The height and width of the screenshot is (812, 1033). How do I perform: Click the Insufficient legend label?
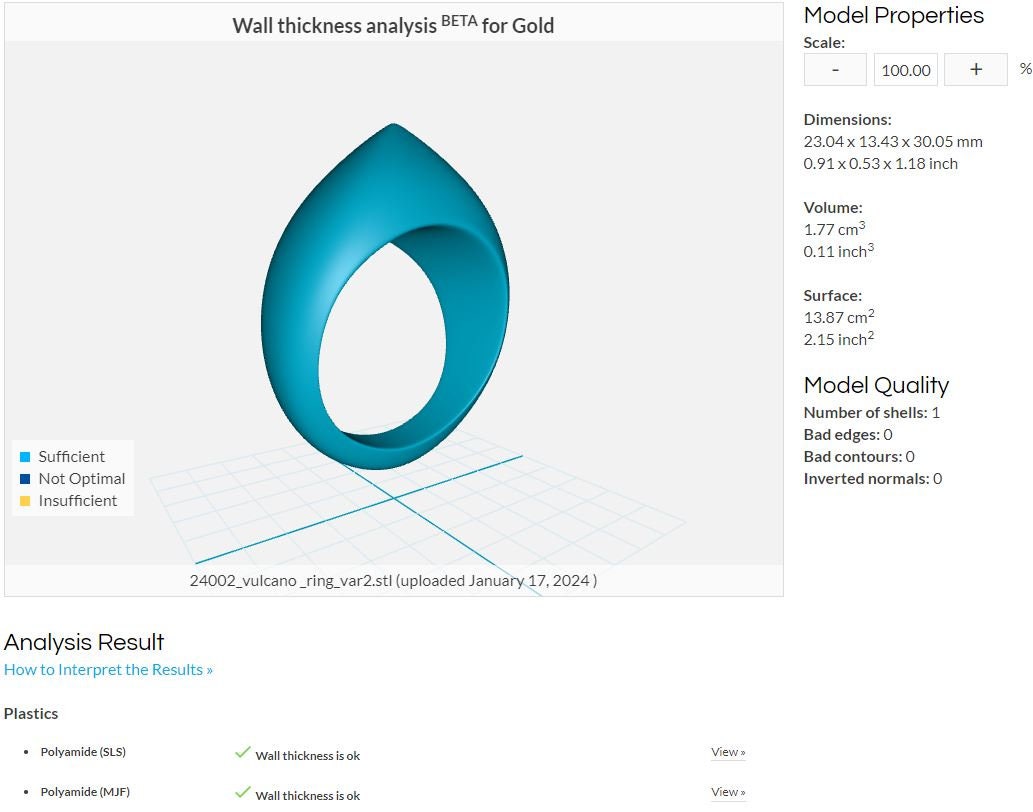coord(78,501)
